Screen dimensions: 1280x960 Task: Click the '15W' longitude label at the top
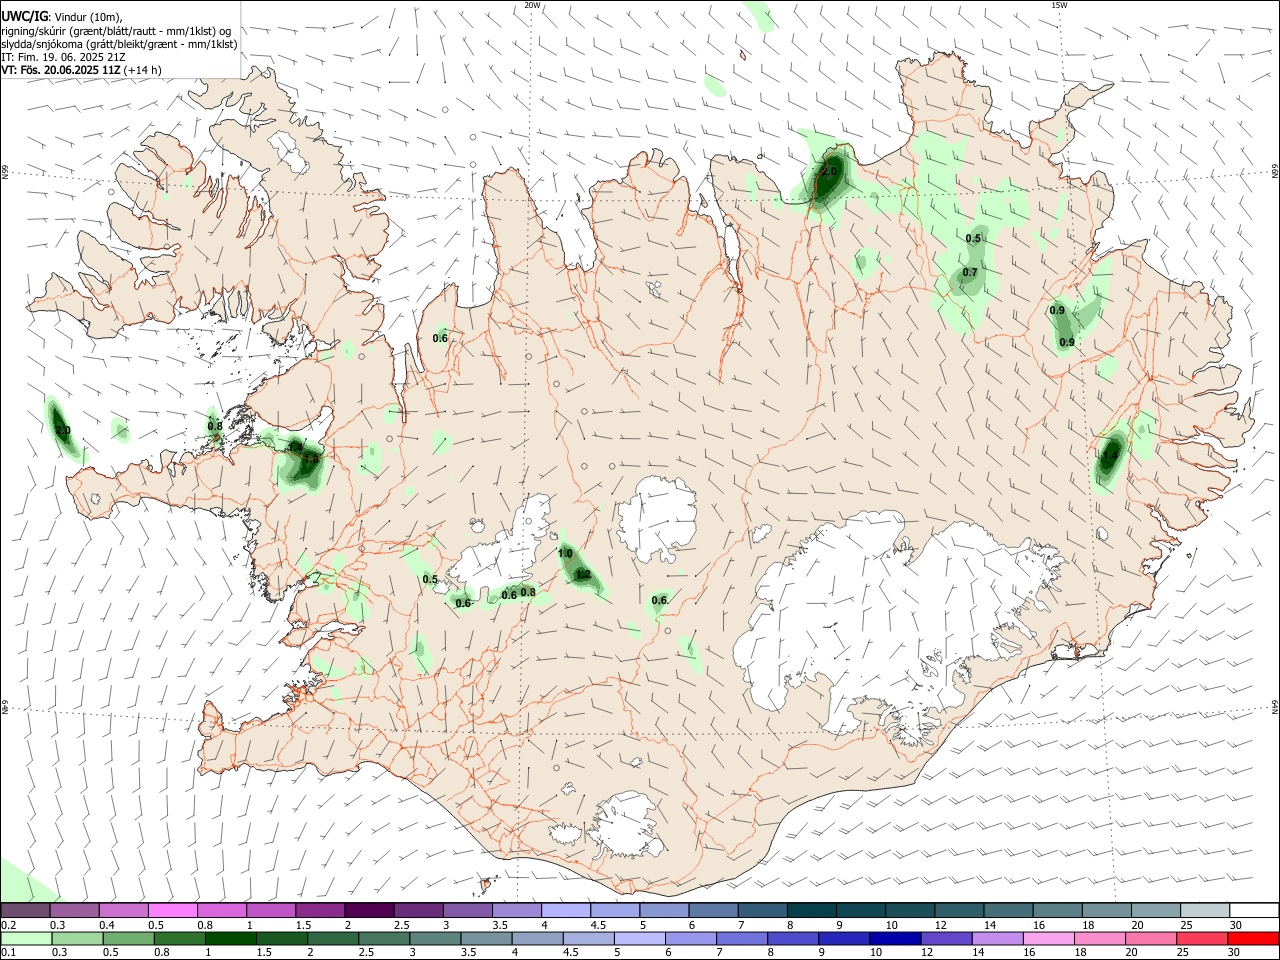coord(1058,5)
